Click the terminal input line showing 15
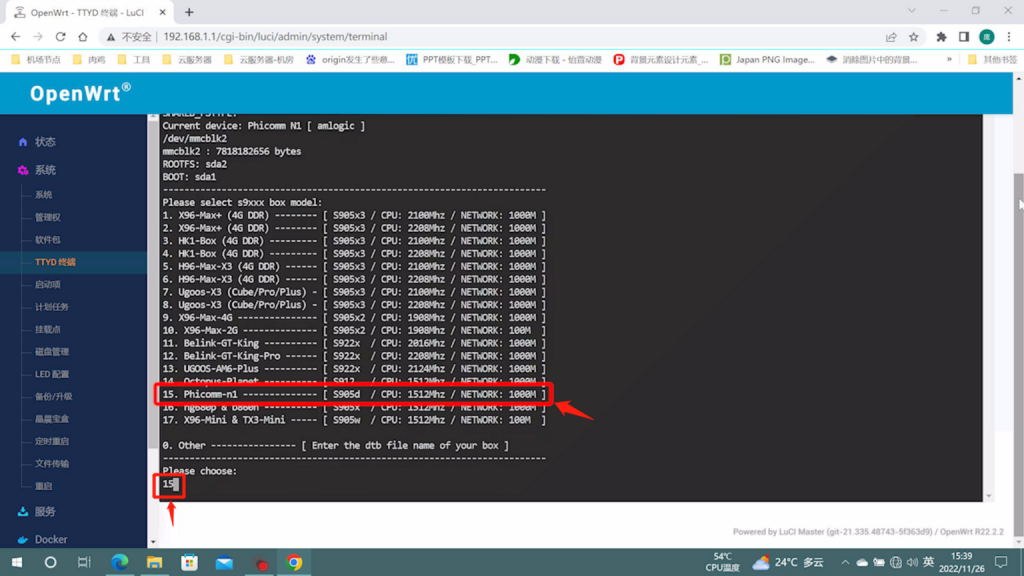 coord(170,484)
